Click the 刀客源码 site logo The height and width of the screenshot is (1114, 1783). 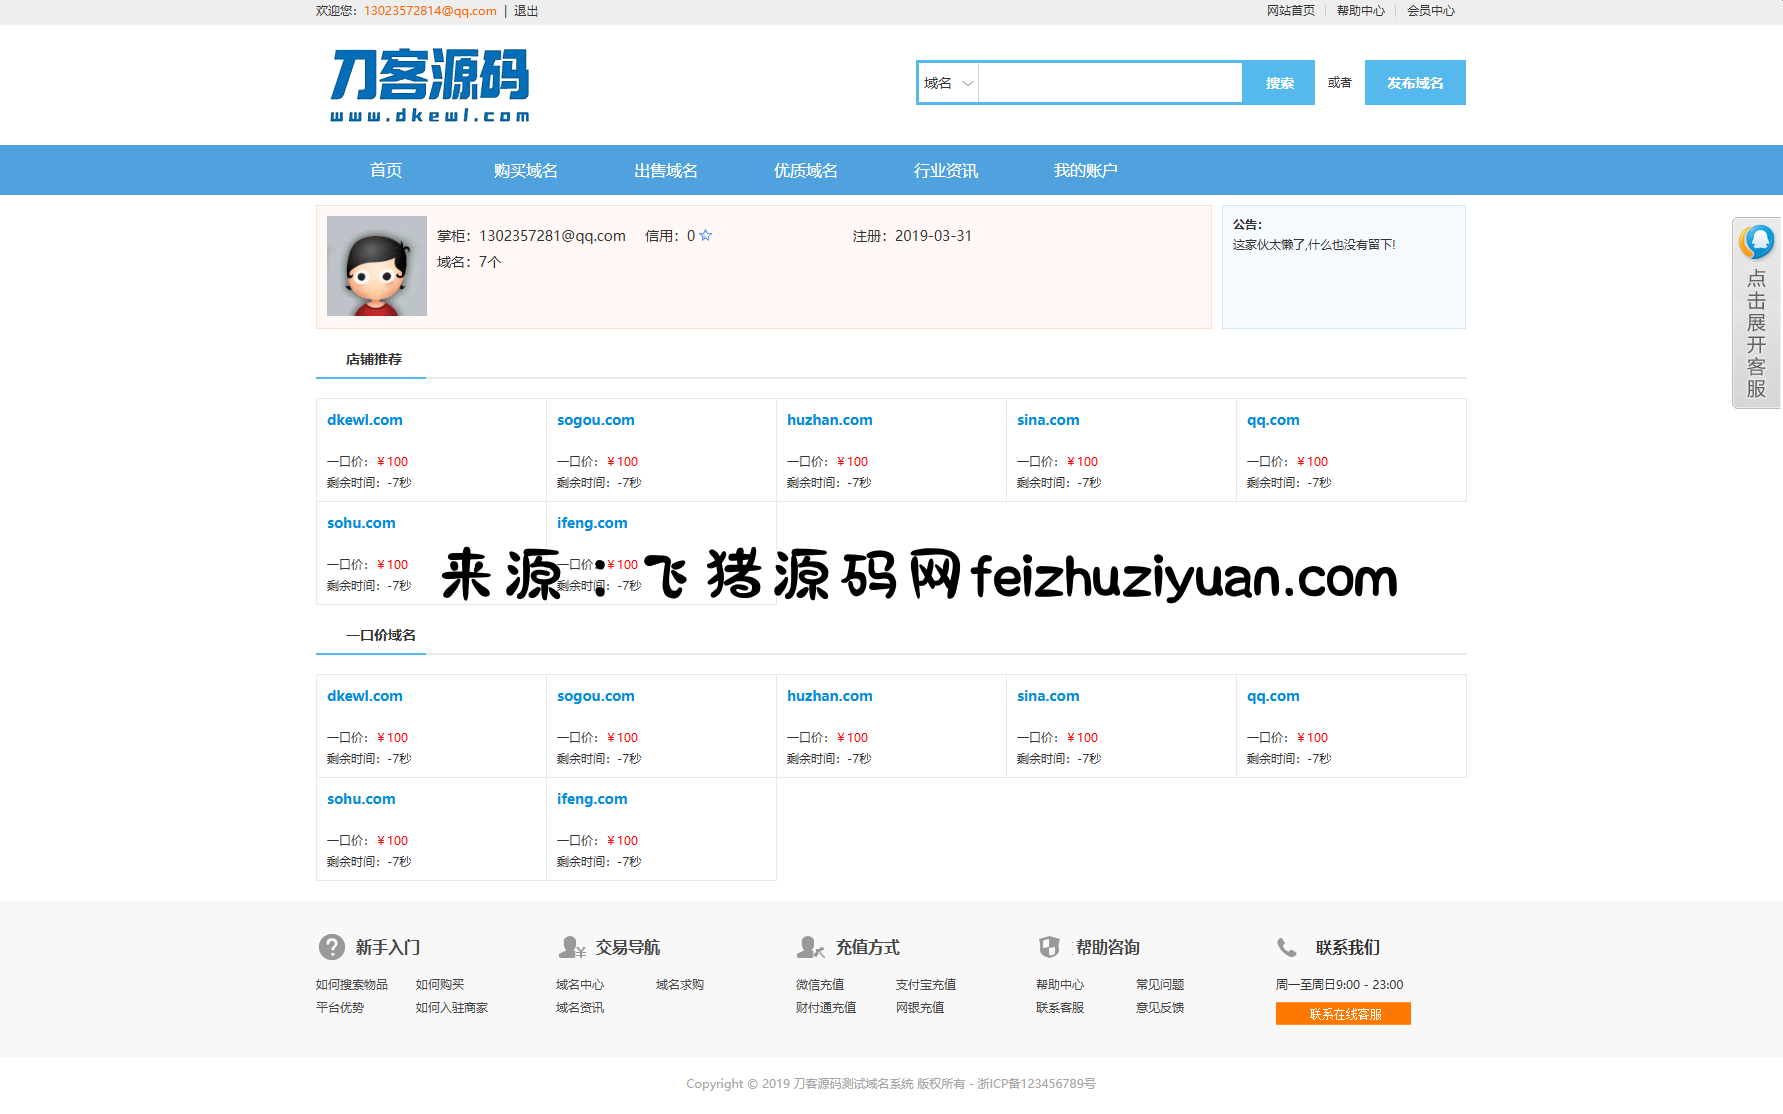coord(429,86)
